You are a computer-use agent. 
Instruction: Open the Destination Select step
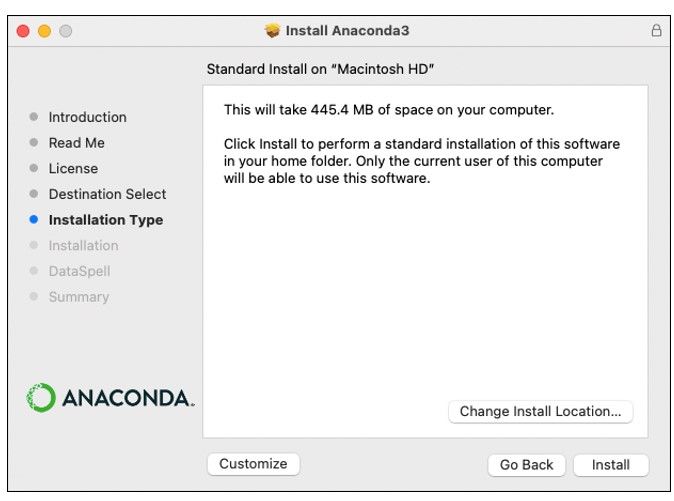point(107,194)
